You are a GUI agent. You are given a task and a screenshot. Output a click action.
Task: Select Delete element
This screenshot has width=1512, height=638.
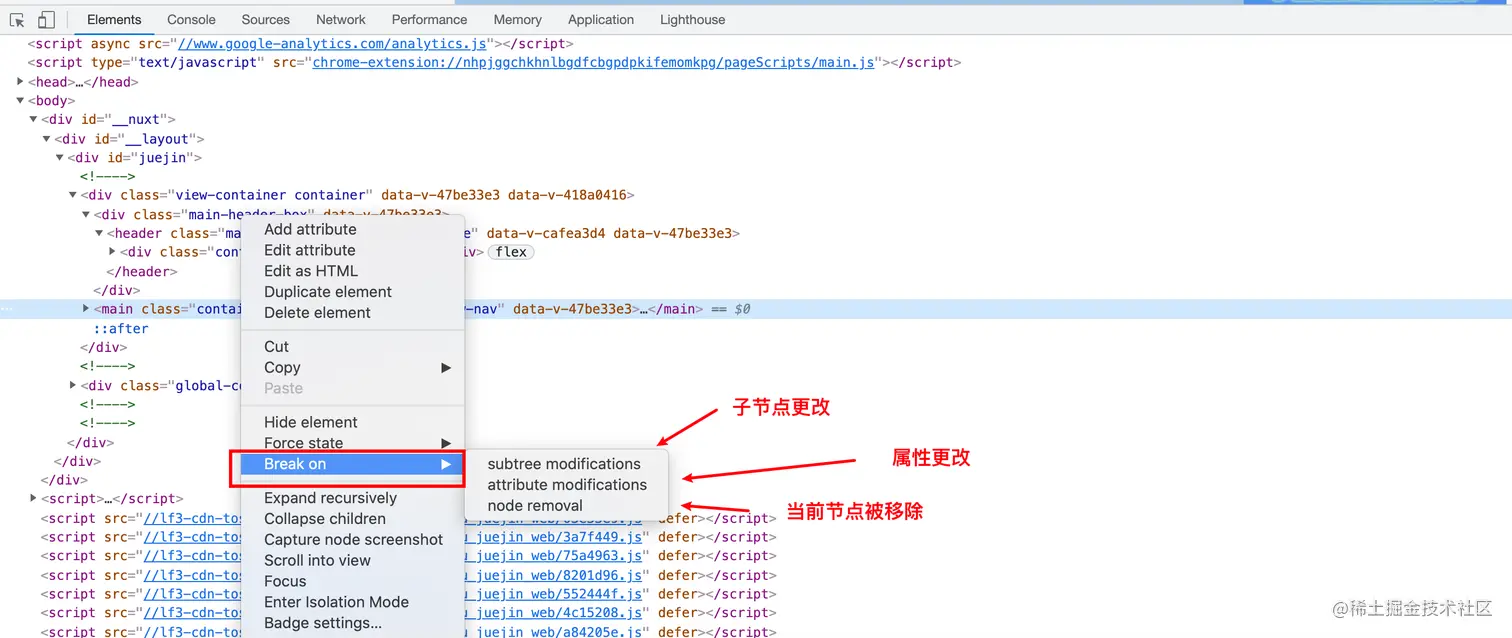click(x=317, y=313)
